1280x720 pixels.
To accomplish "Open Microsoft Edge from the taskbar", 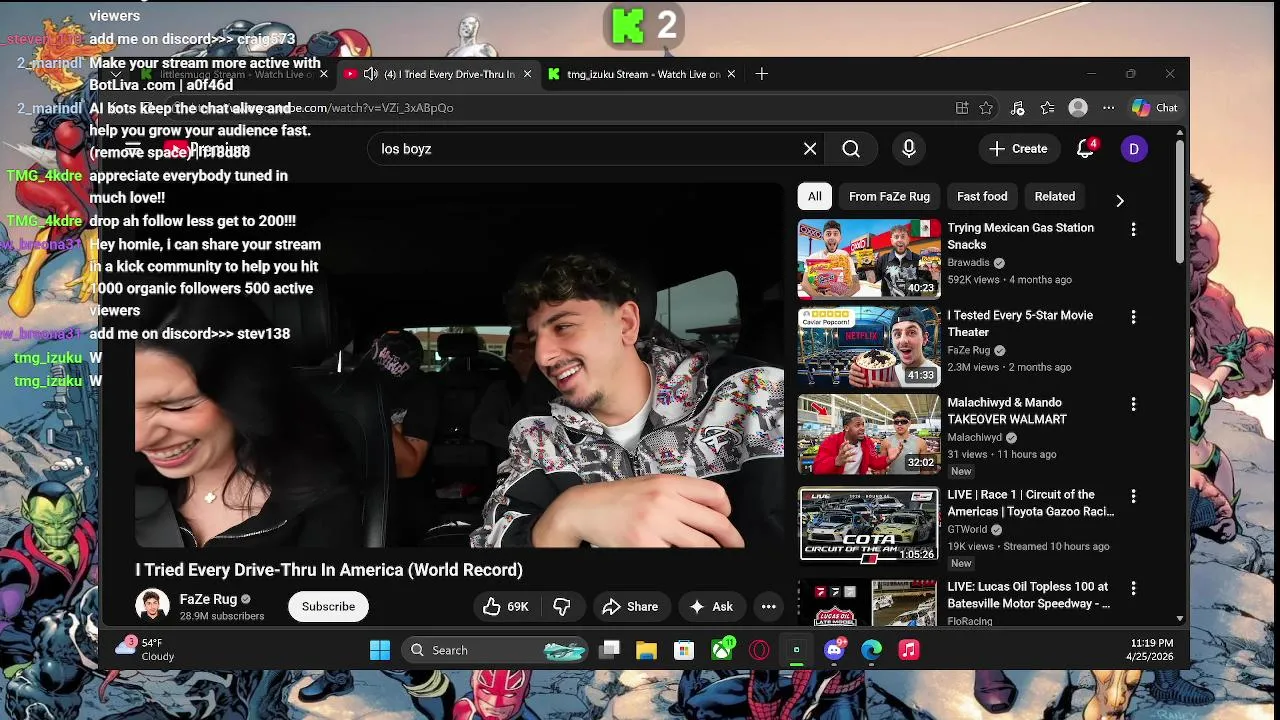I will (x=872, y=650).
